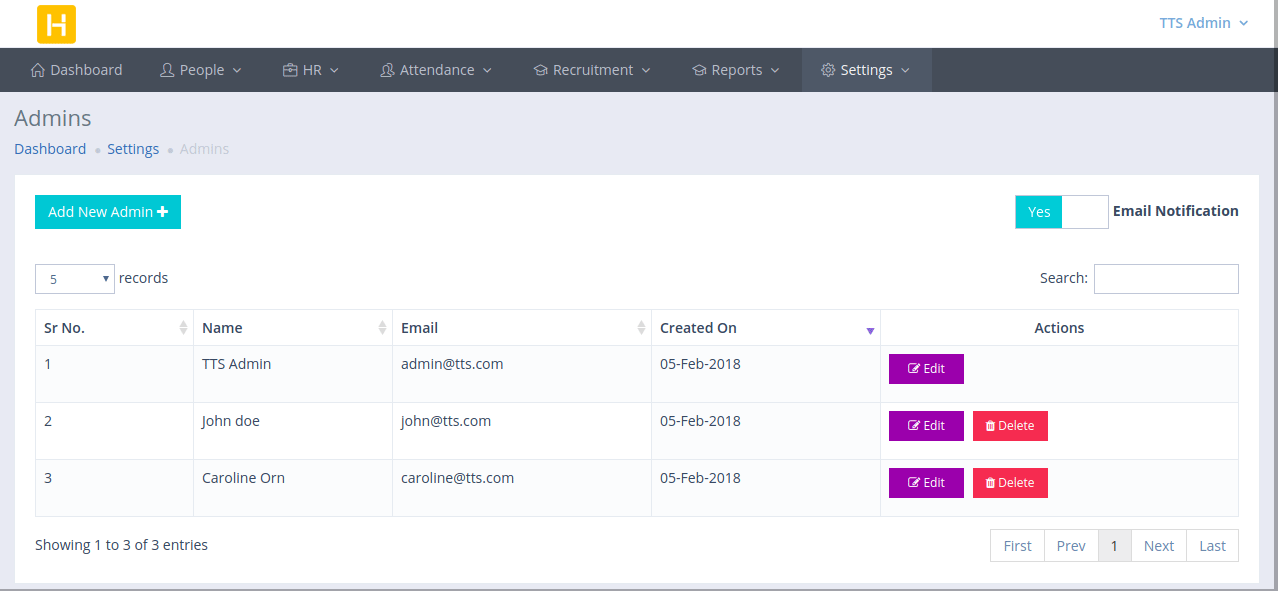Click the Recruitment icon in the navbar
This screenshot has height=591, width=1278.
coord(541,69)
